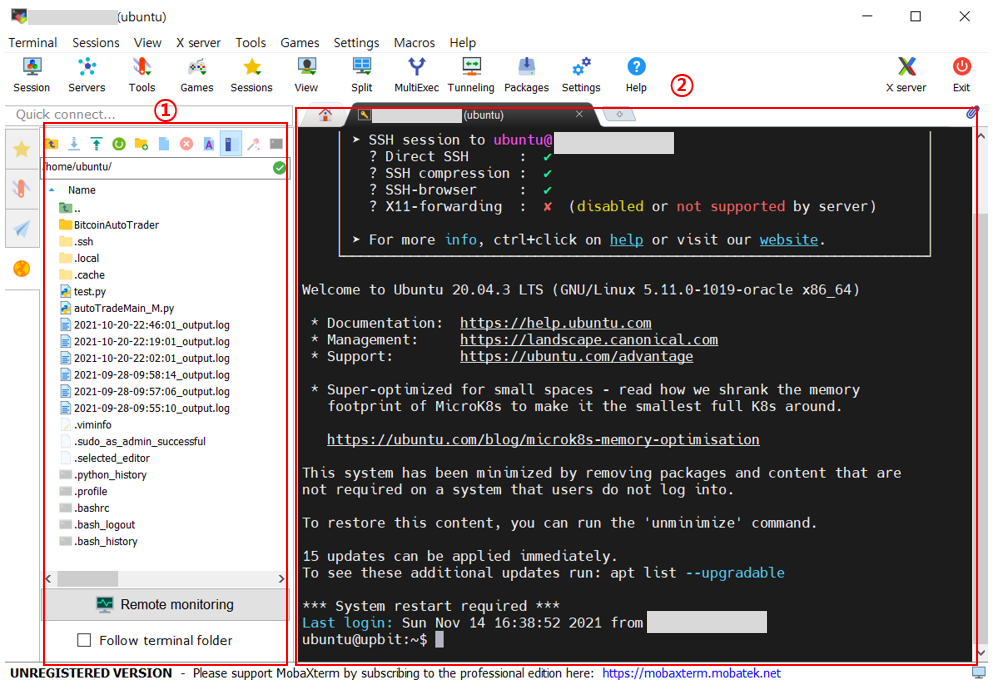Switch to the (ubuntu) terminal tab
Image resolution: width=1004 pixels, height=693 pixels.
tap(473, 115)
